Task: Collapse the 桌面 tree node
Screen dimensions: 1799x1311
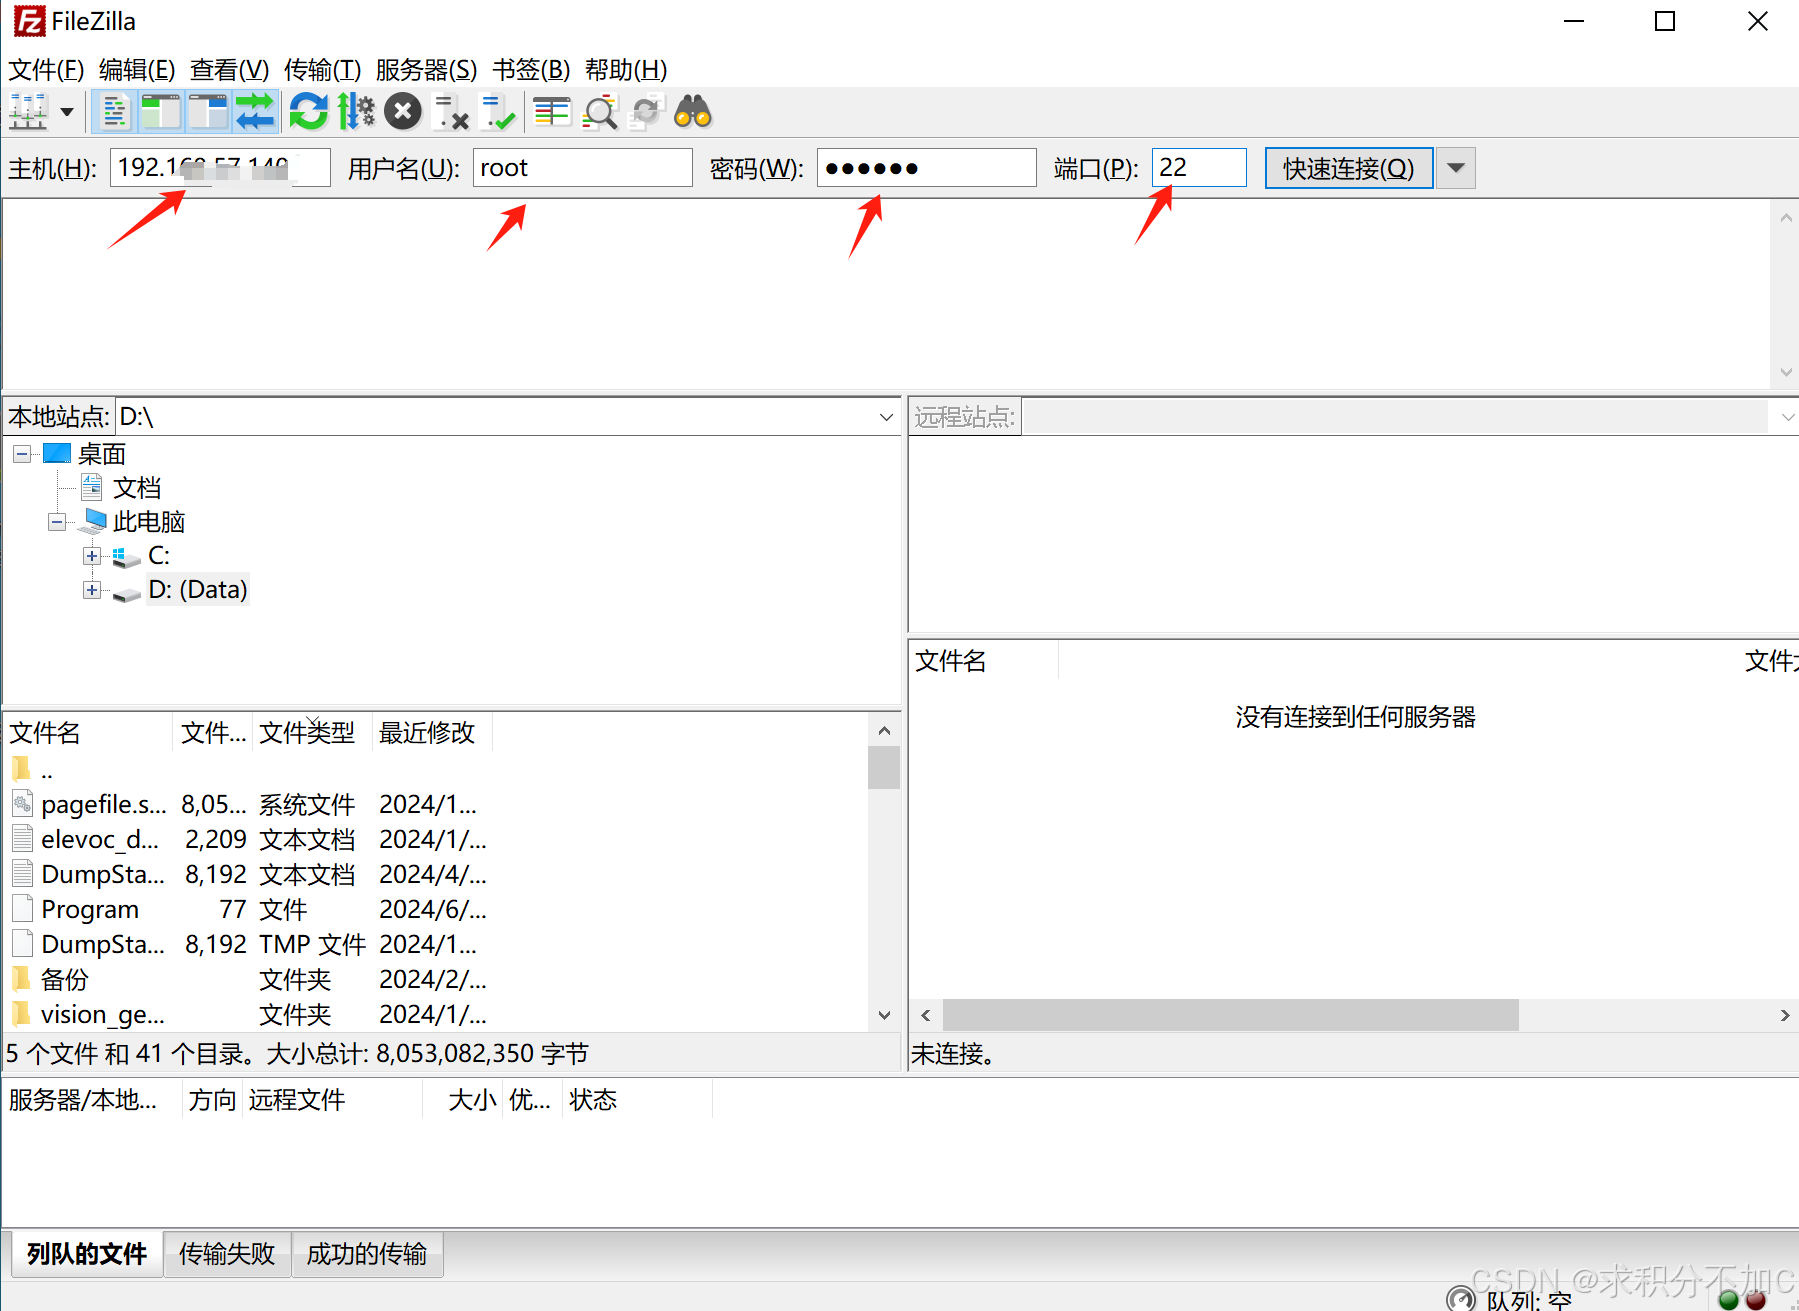Action: [x=21, y=454]
